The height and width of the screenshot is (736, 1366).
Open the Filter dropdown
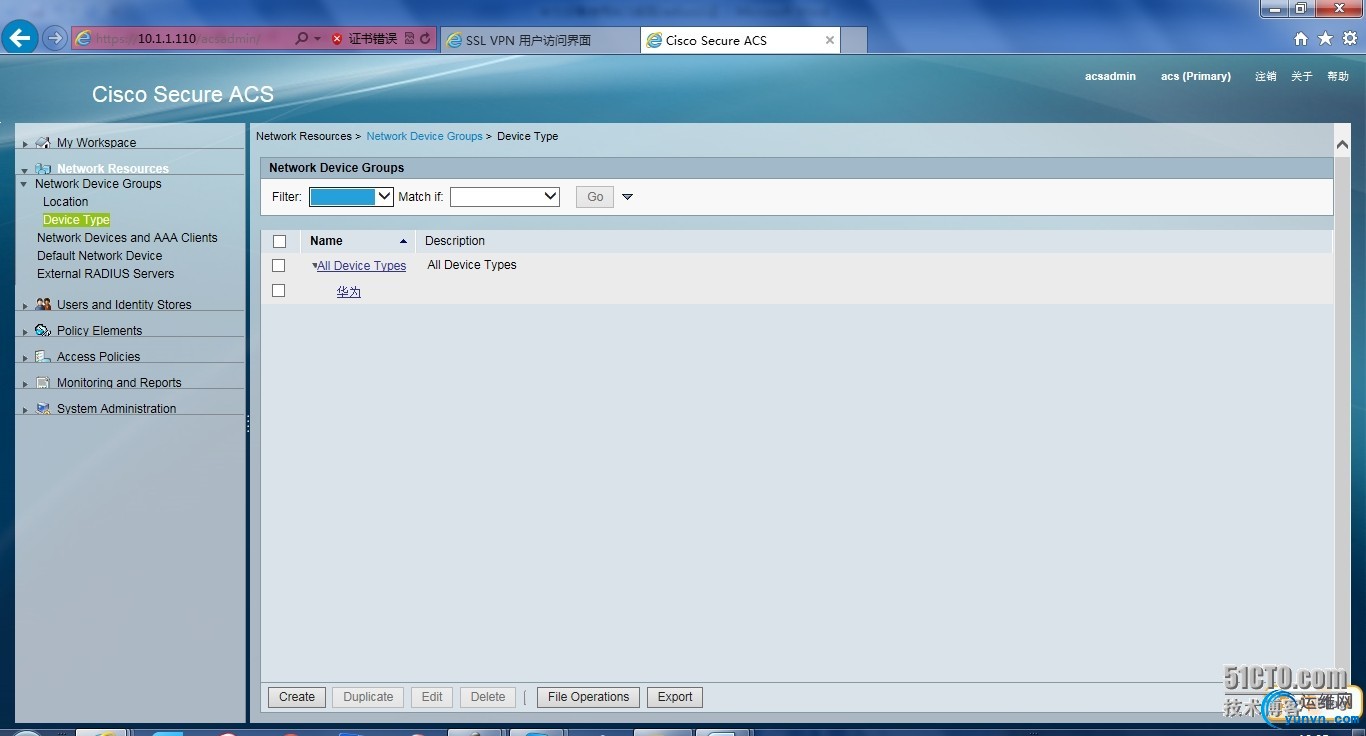point(351,197)
